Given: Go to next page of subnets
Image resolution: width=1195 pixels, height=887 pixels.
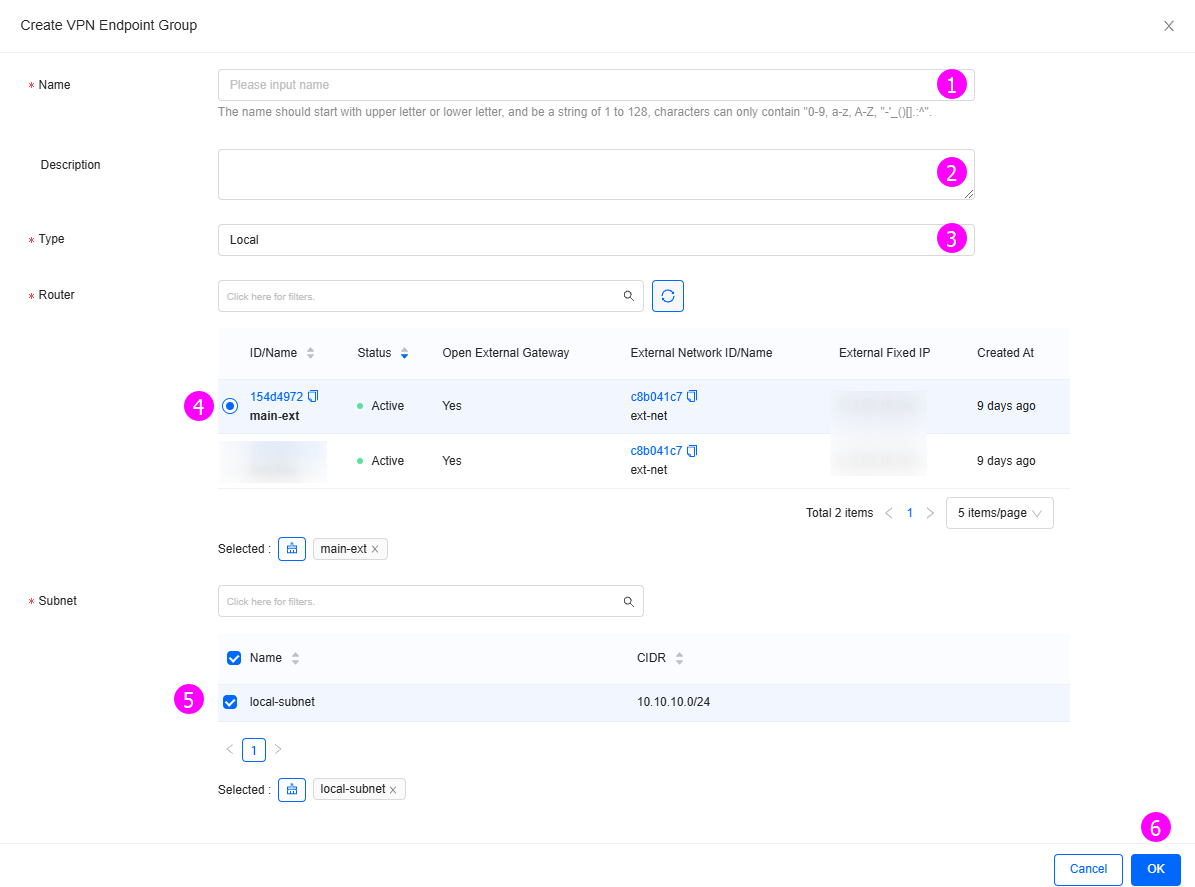Looking at the screenshot, I should point(278,750).
